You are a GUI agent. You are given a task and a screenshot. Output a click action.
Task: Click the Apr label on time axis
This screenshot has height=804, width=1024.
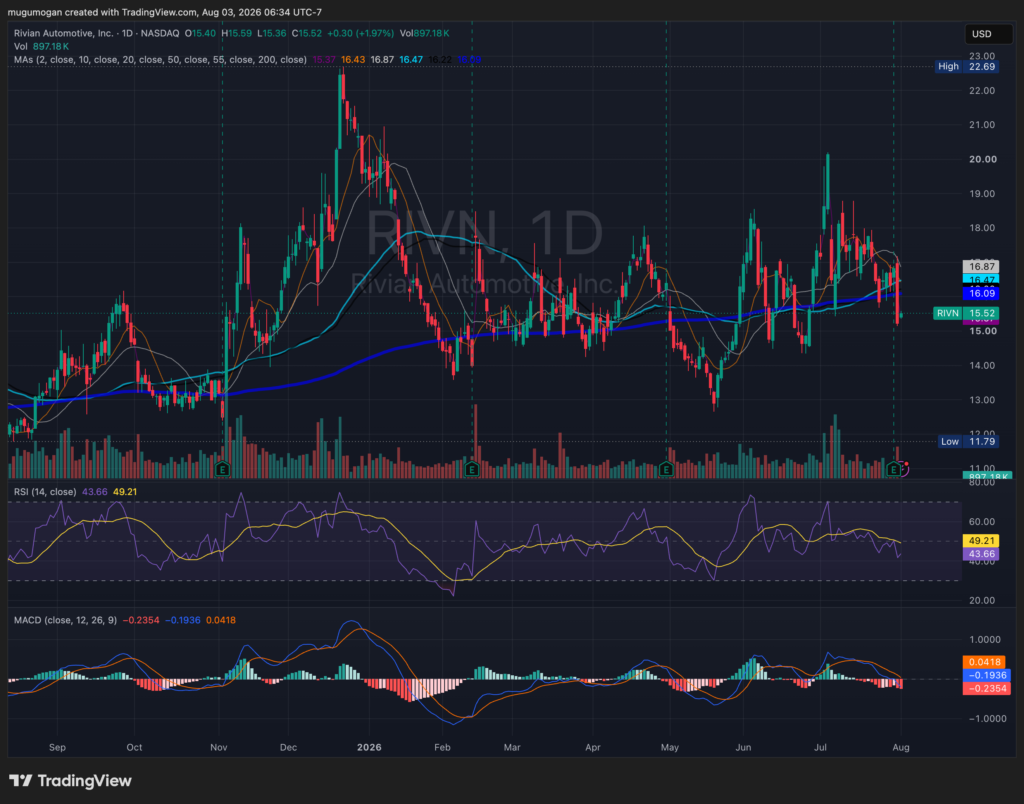[592, 747]
